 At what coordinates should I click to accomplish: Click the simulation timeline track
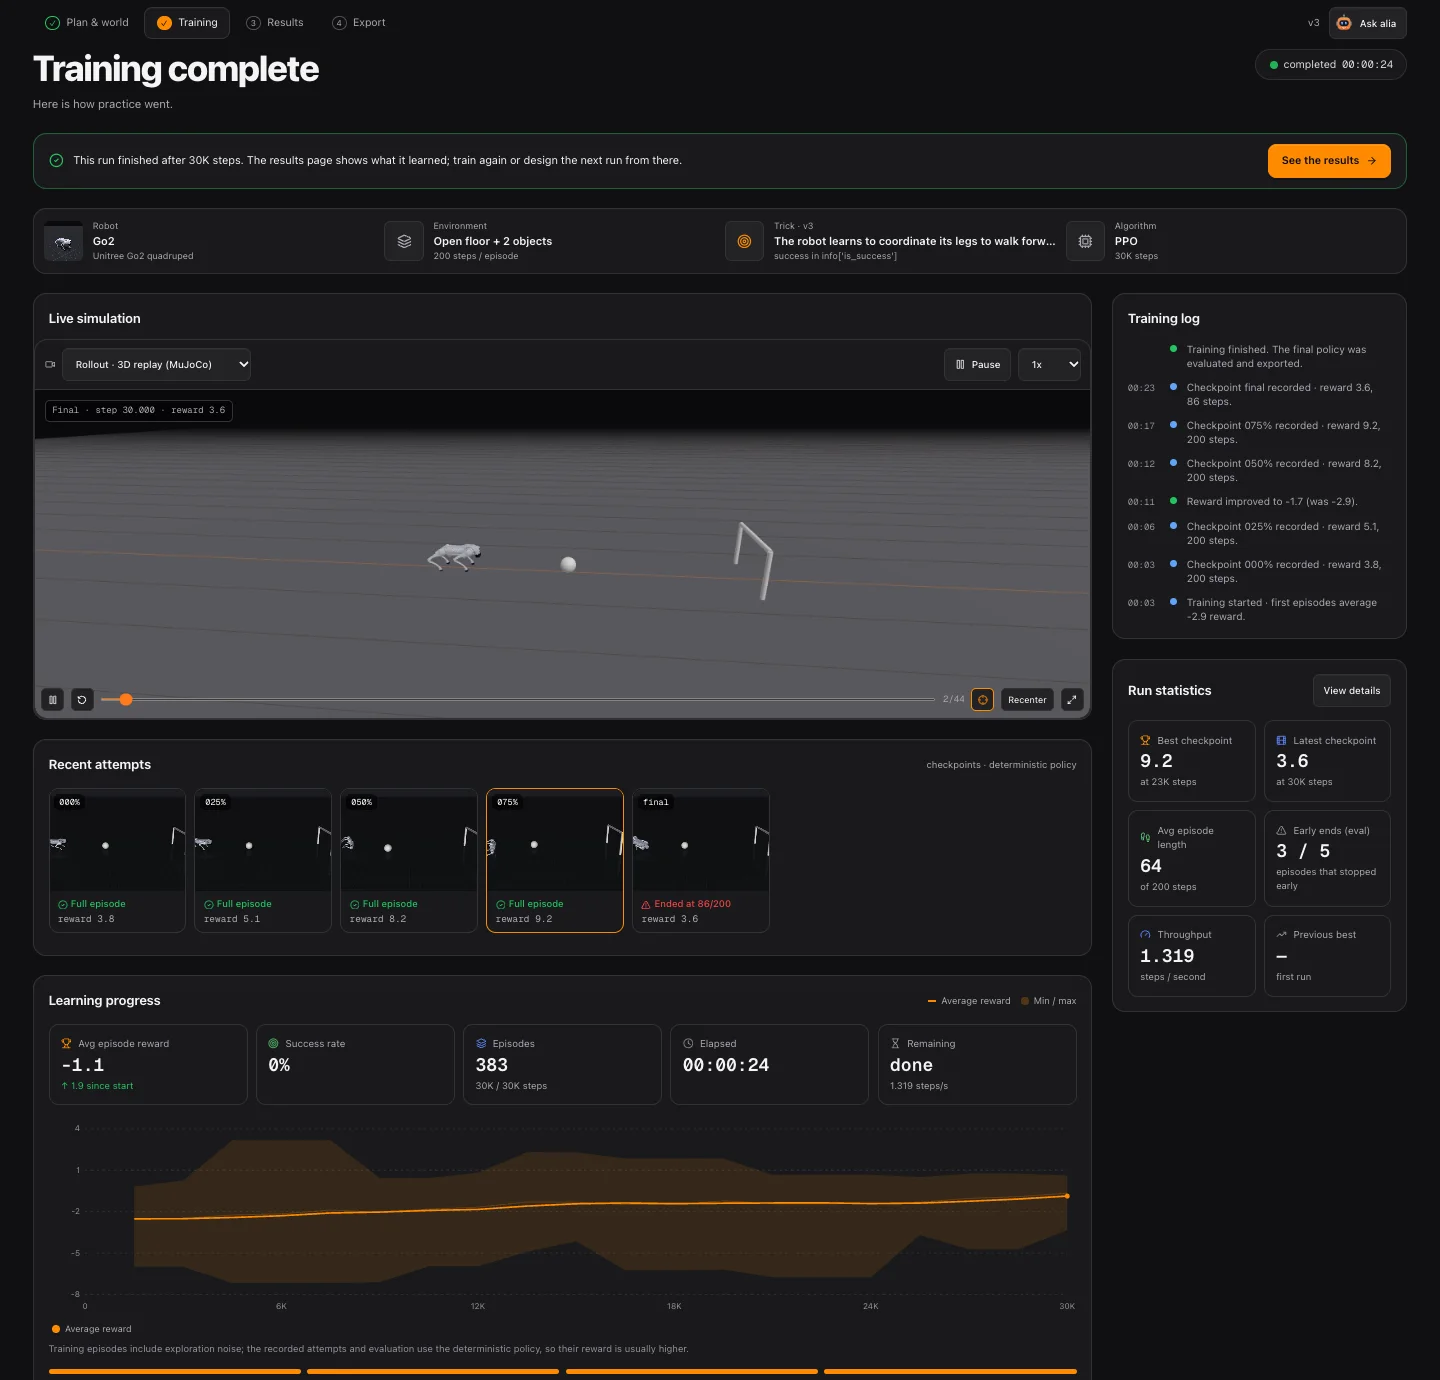tap(518, 700)
